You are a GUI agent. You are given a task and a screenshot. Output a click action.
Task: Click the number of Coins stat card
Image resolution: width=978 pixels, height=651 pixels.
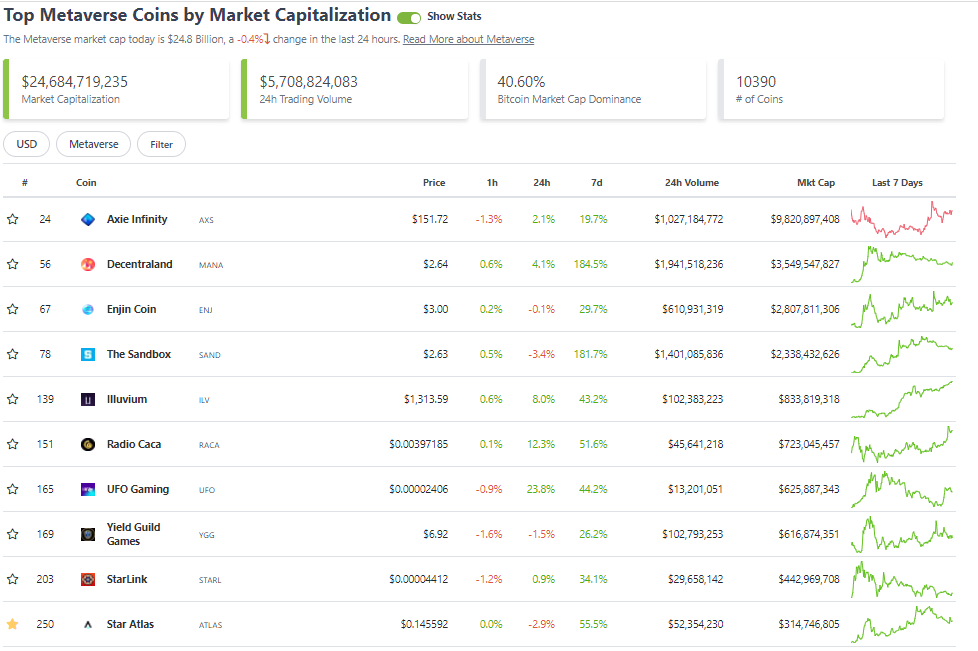tap(831, 89)
